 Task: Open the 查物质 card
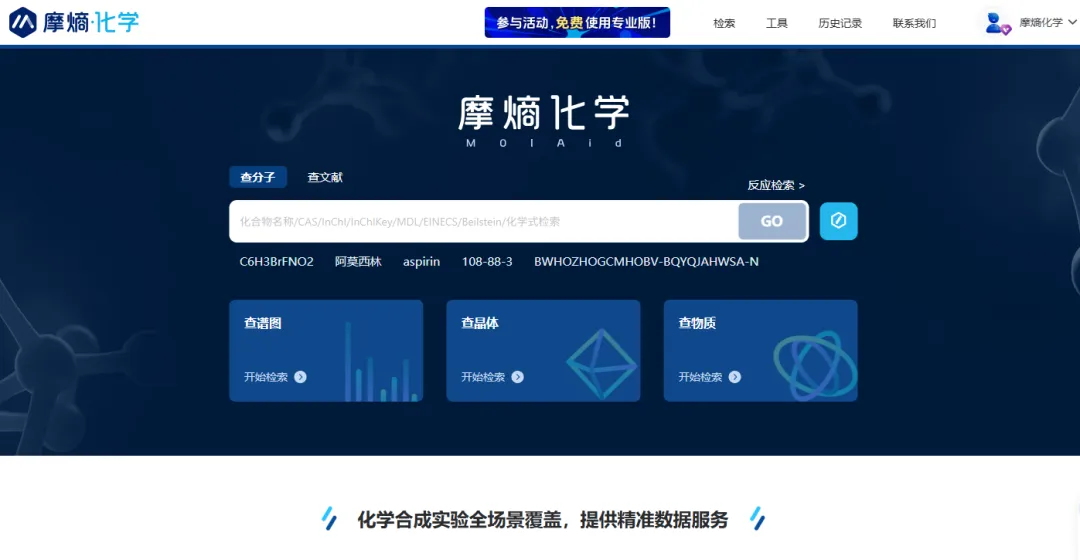pos(760,351)
